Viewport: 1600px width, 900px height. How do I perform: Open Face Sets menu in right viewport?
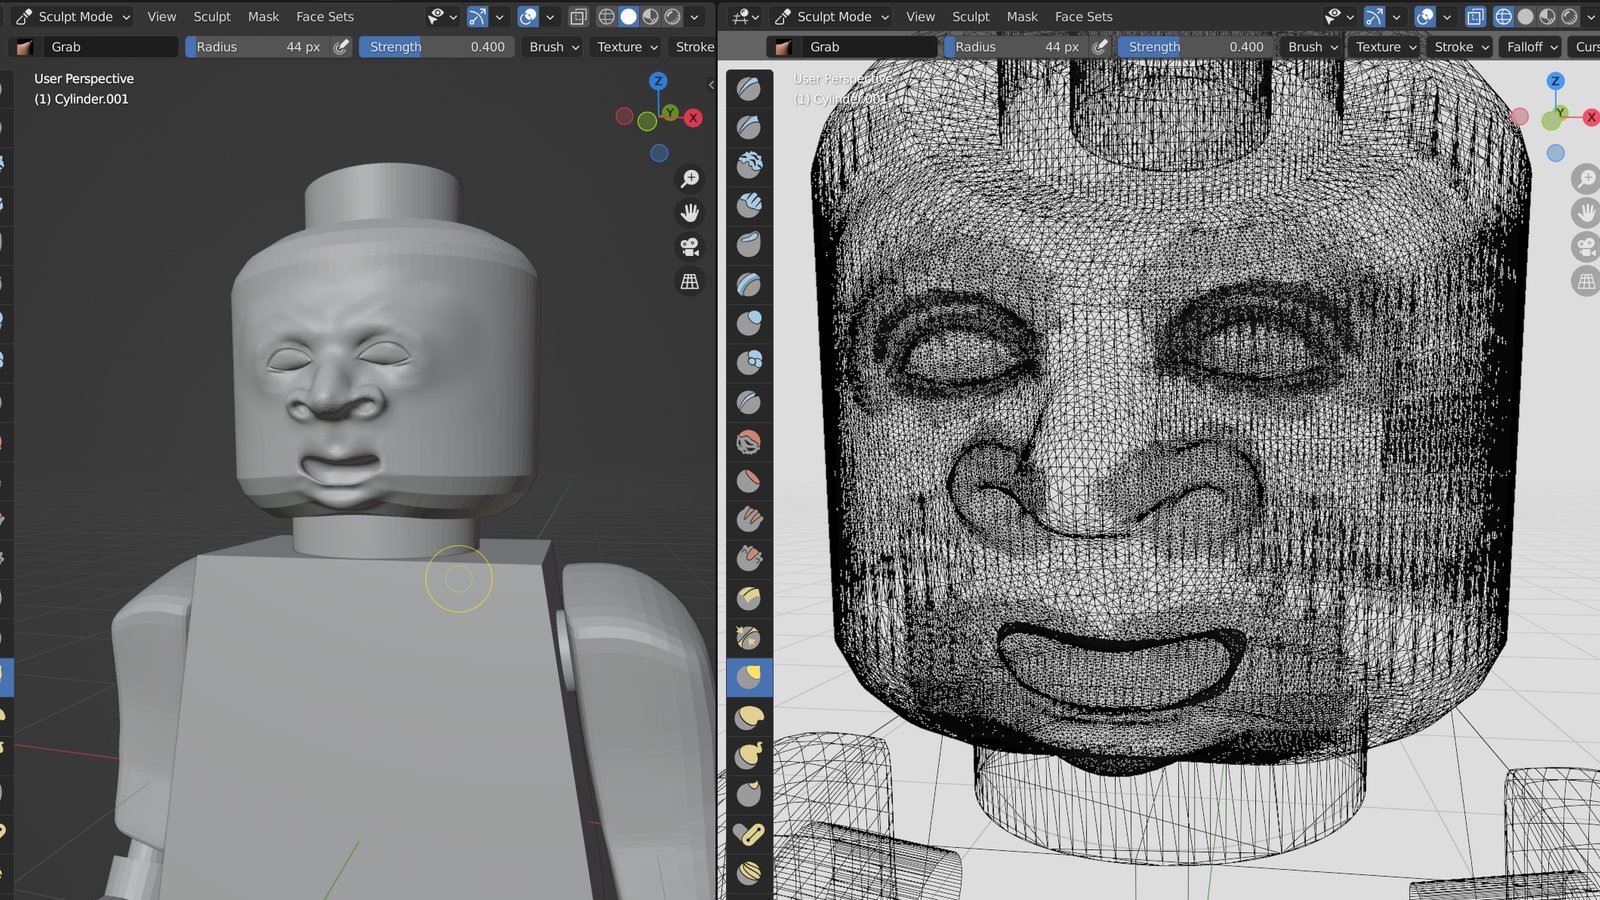[x=1084, y=17]
